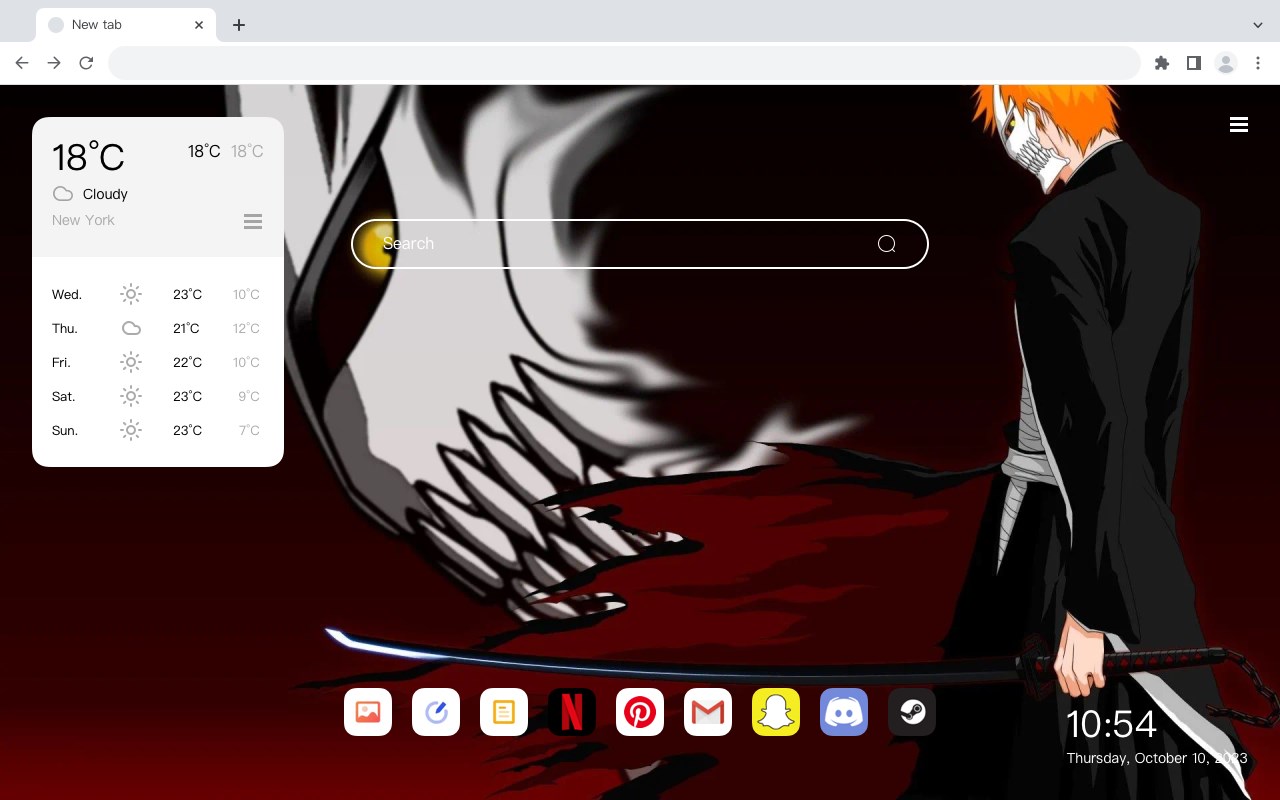Image resolution: width=1280 pixels, height=800 pixels.
Task: Select the Thu. forecast row label
Action: click(65, 329)
